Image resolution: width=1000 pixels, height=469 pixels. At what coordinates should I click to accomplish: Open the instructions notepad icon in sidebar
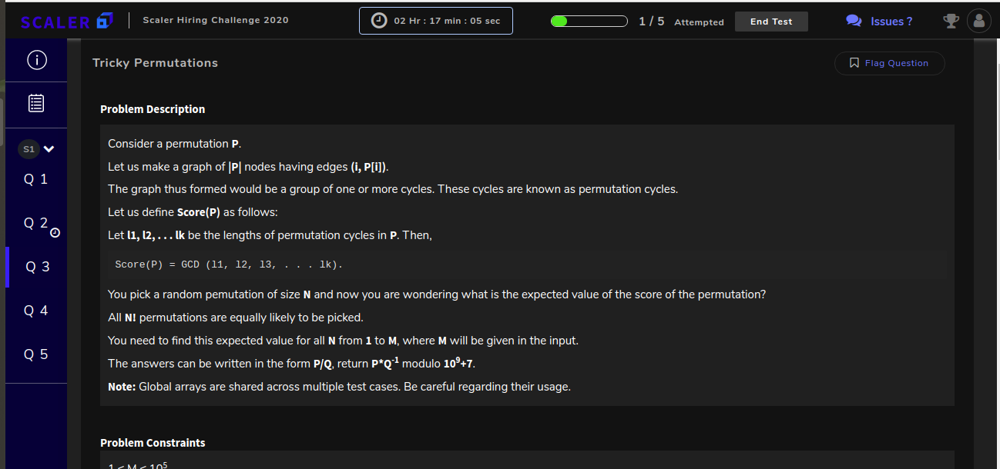(36, 103)
